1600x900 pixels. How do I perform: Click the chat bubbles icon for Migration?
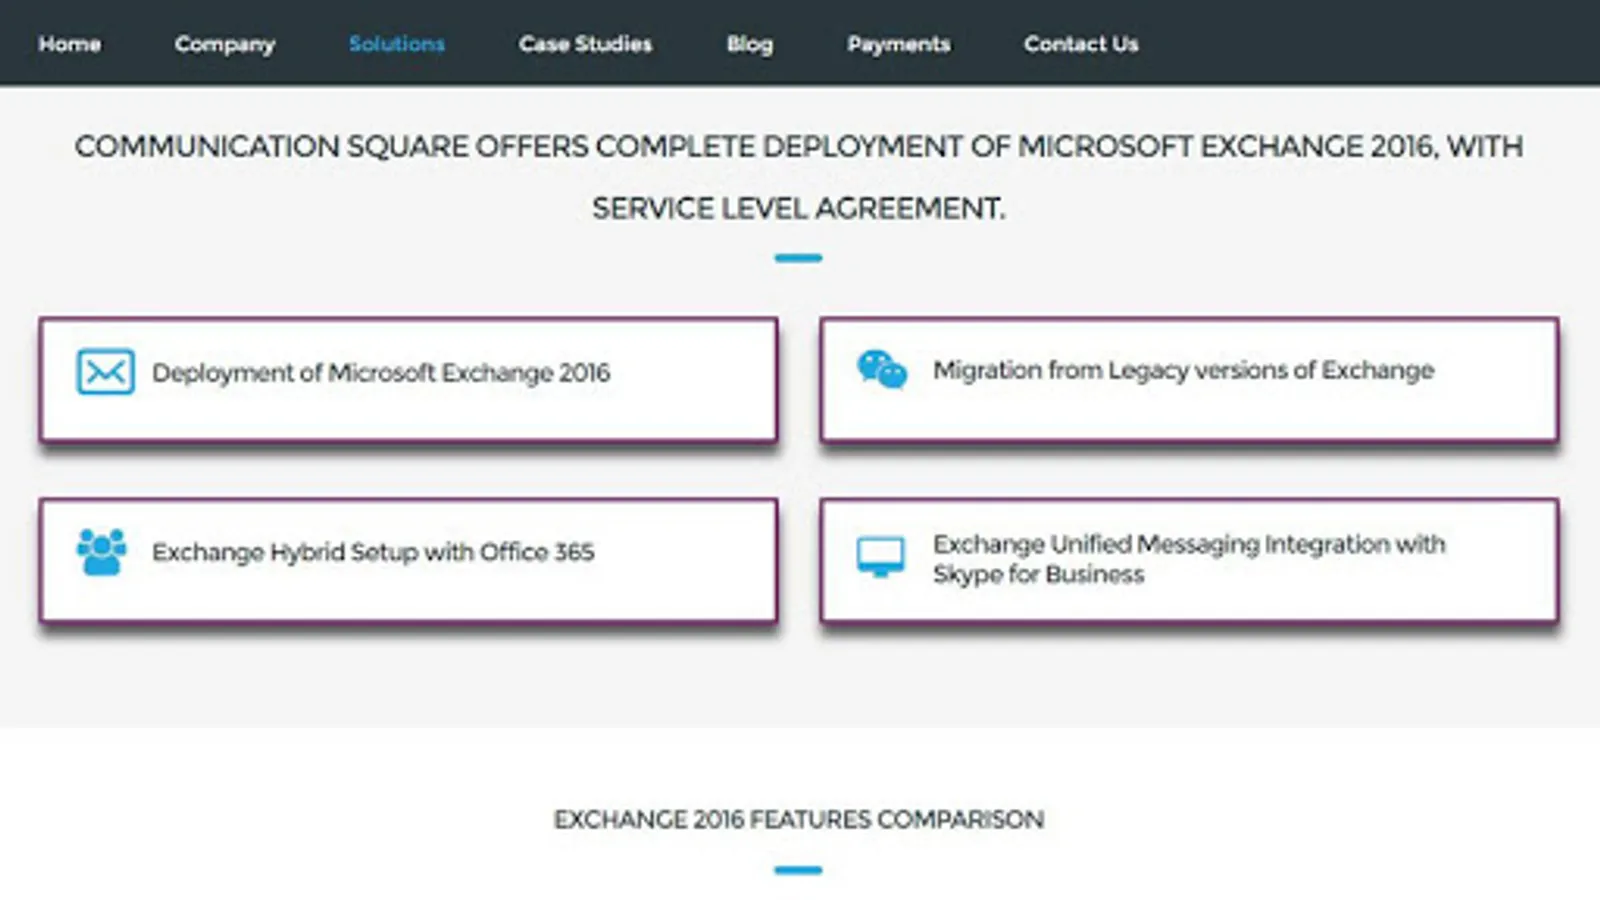(882, 370)
